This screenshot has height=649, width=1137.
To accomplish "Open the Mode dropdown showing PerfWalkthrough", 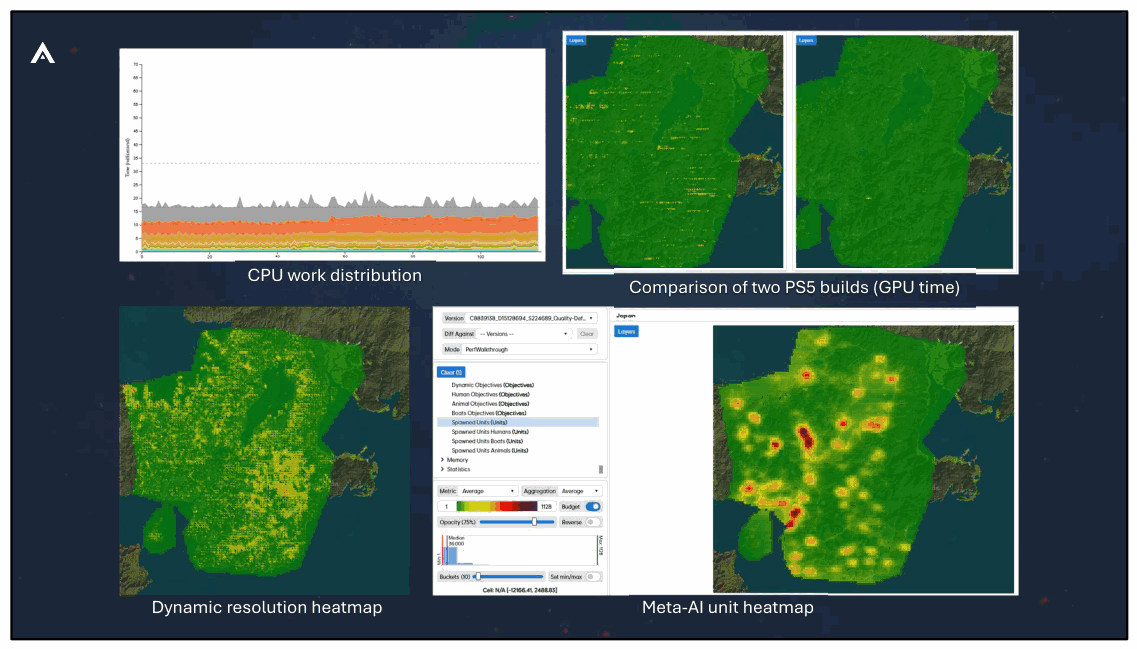I will pos(529,350).
